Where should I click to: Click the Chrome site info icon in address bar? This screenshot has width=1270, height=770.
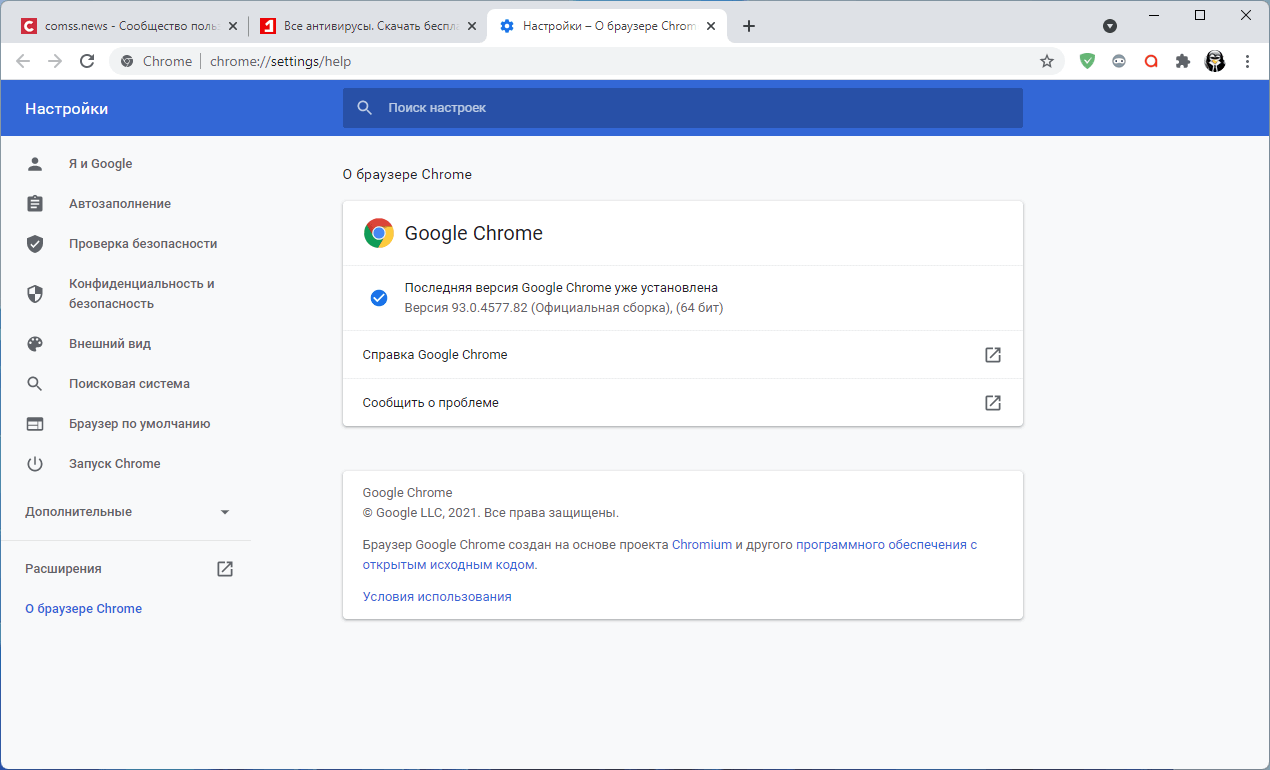127,61
